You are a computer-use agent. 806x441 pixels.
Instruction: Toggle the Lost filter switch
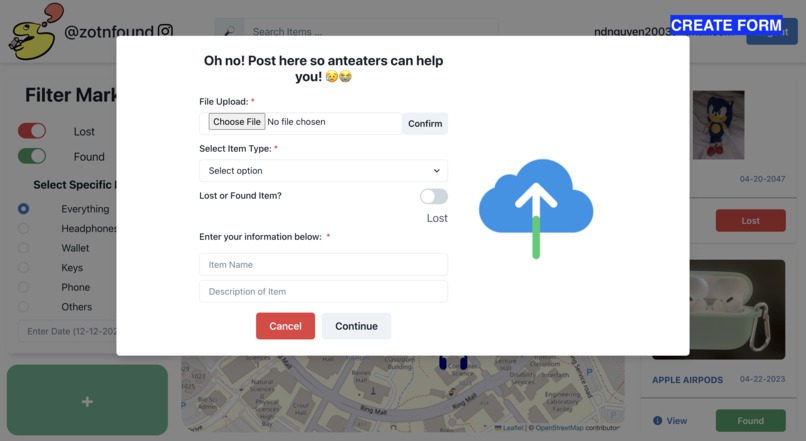[x=32, y=131]
